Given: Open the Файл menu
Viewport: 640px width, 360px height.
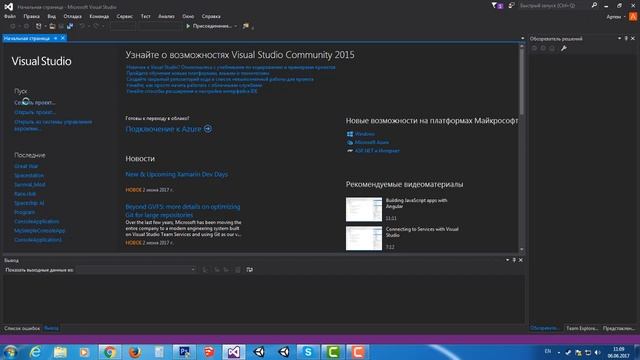Looking at the screenshot, I should click(x=10, y=16).
